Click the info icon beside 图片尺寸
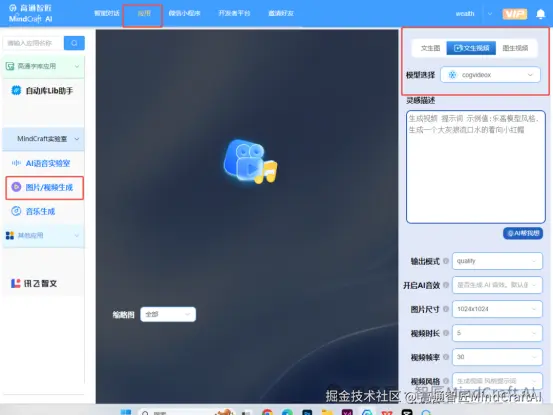 (x=446, y=309)
